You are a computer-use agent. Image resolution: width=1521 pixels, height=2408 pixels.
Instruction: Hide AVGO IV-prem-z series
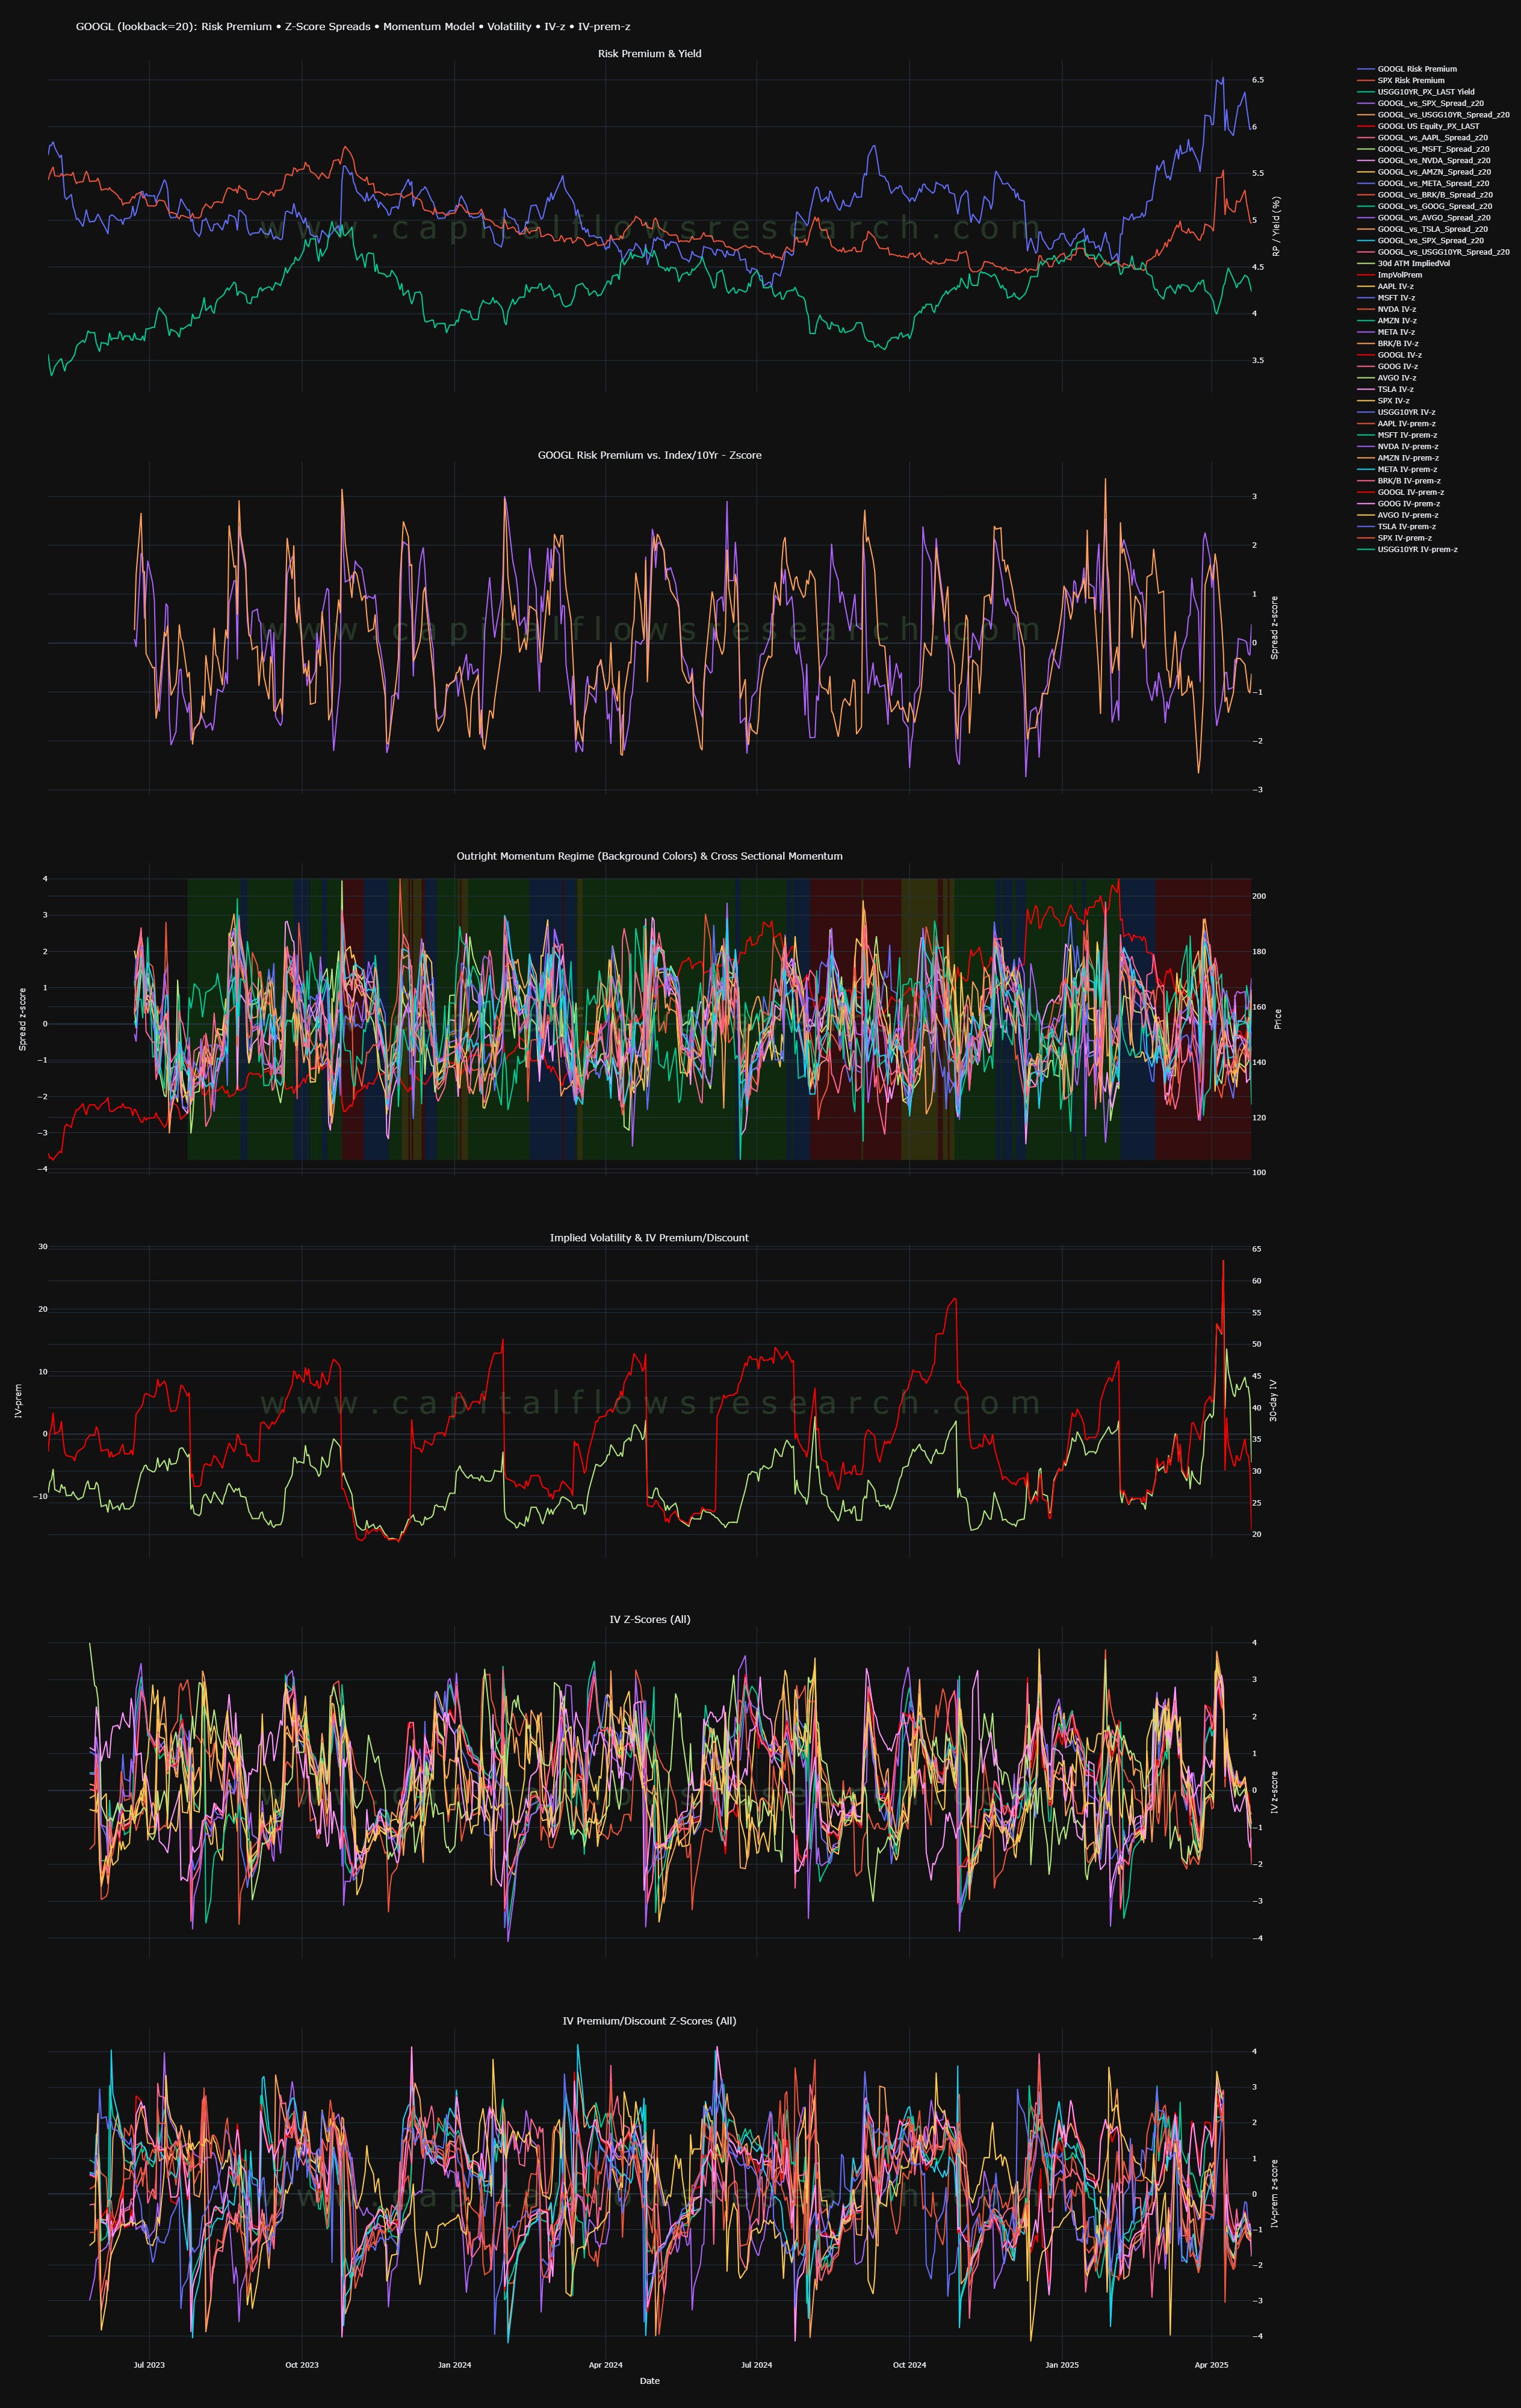[x=1398, y=515]
